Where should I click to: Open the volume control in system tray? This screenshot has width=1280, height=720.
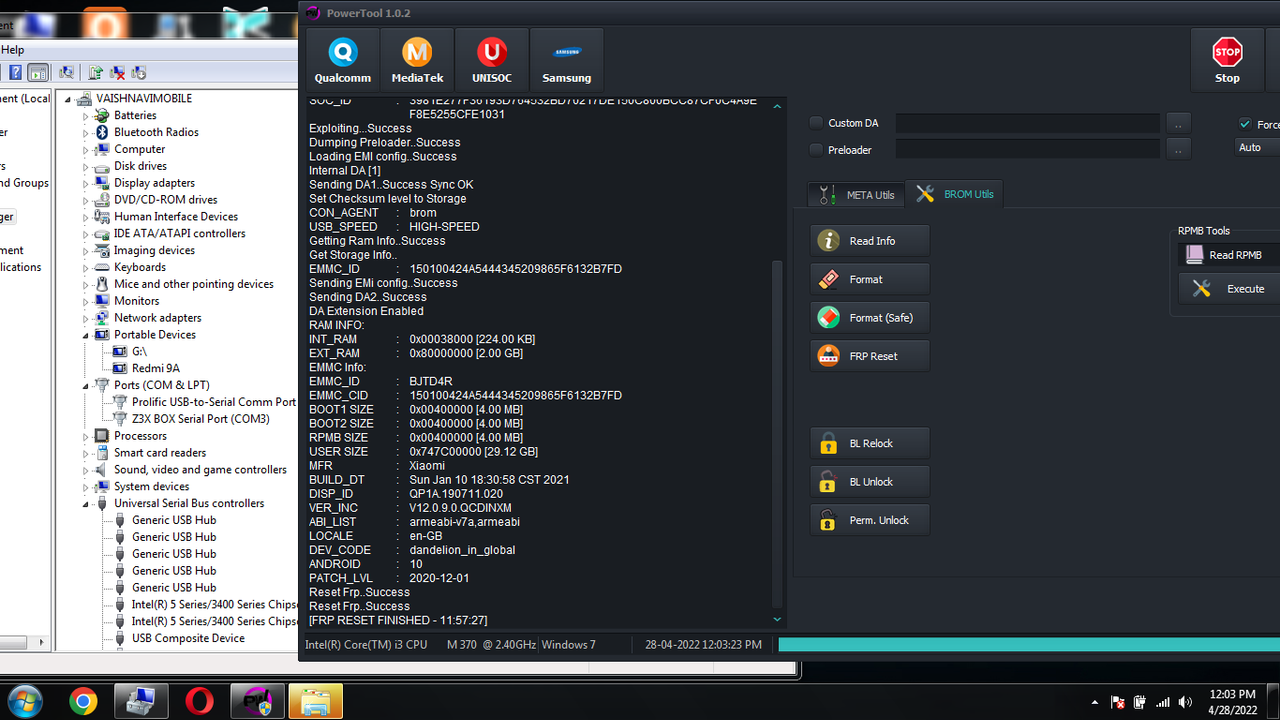(x=1186, y=702)
